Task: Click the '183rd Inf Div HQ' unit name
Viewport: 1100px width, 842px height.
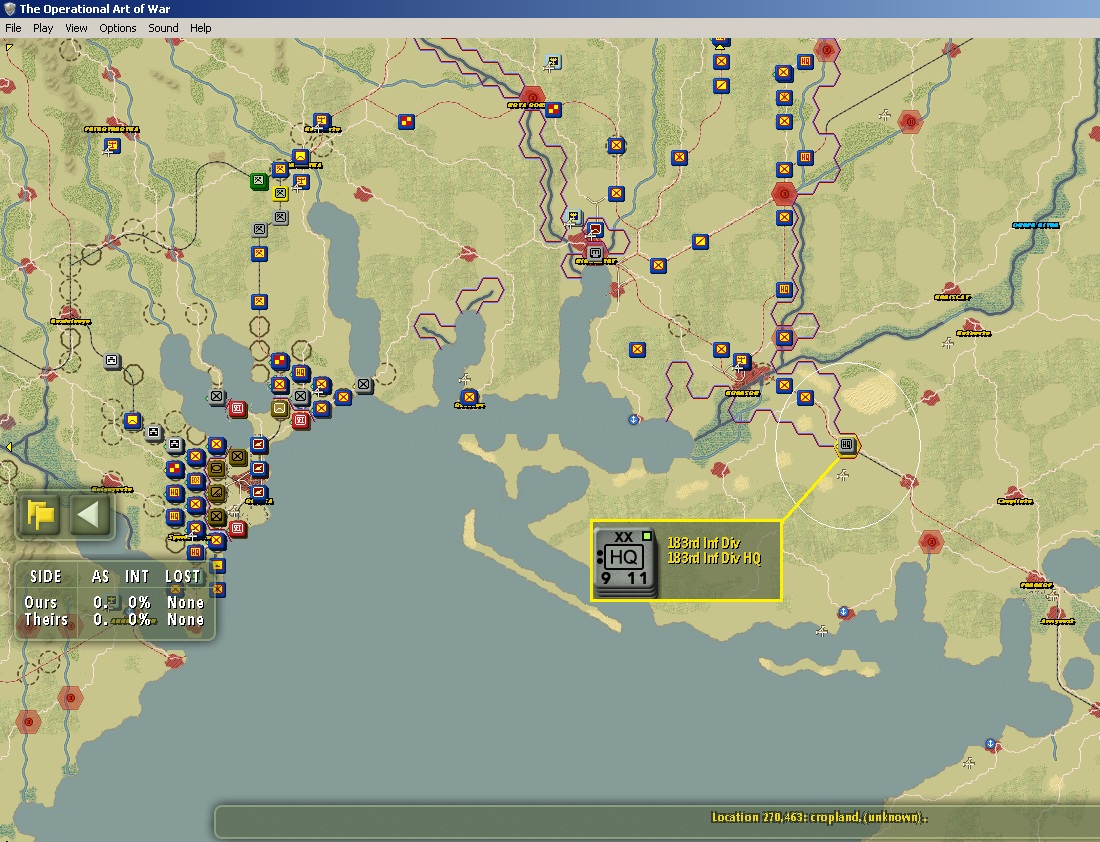Action: pos(714,558)
